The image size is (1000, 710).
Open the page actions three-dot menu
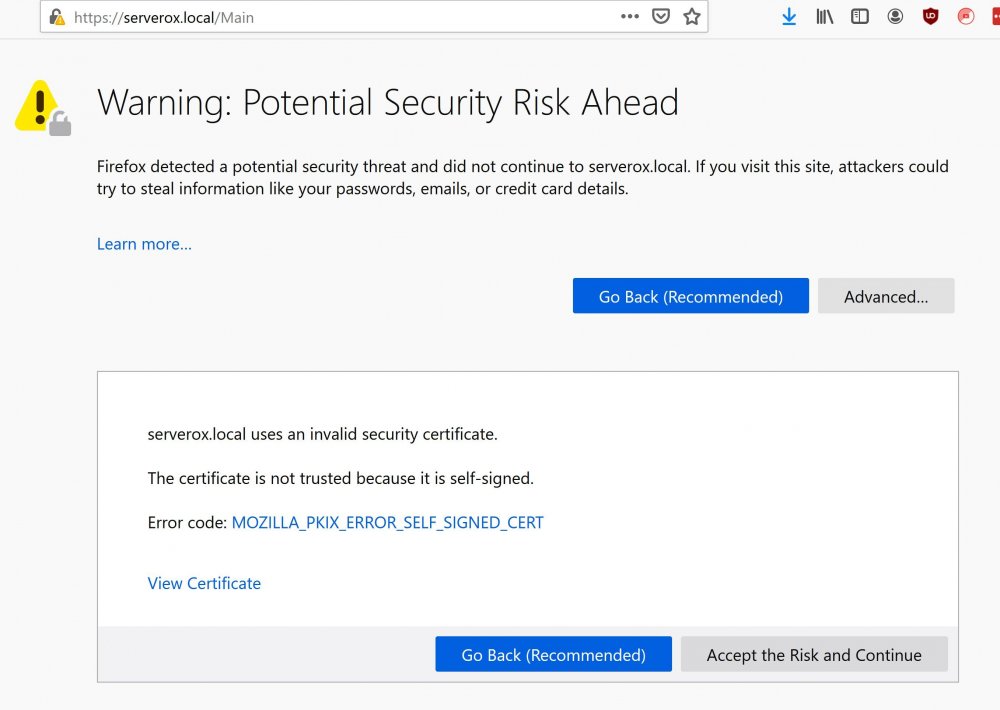pyautogui.click(x=629, y=17)
